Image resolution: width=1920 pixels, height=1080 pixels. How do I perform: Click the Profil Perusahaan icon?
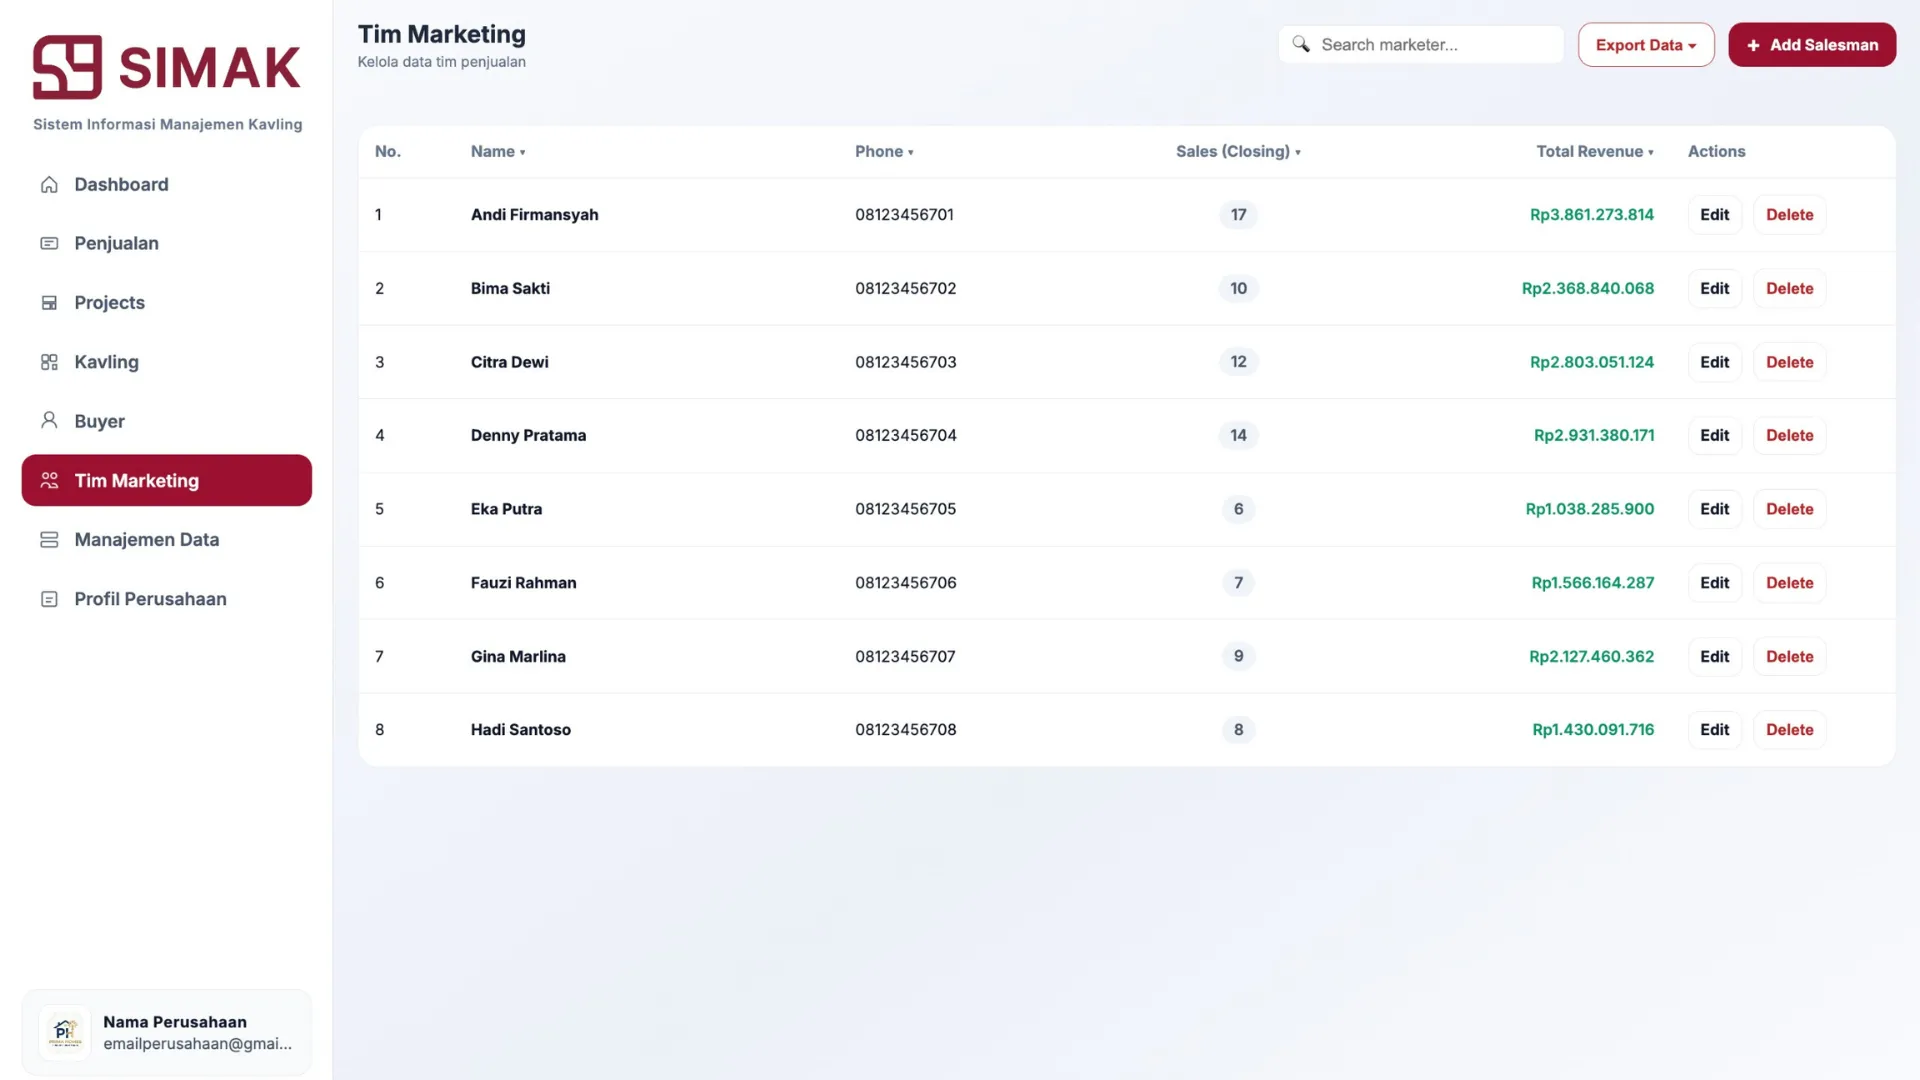click(49, 599)
